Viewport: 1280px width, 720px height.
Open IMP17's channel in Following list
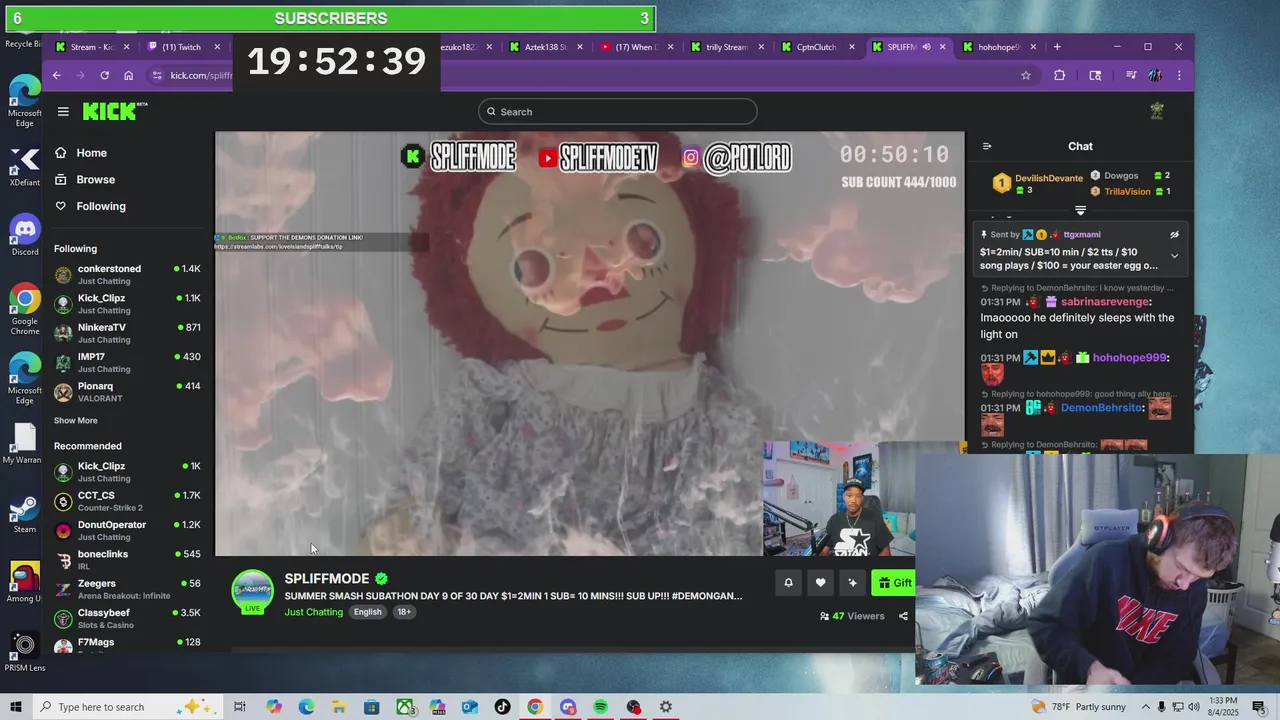[x=127, y=362]
